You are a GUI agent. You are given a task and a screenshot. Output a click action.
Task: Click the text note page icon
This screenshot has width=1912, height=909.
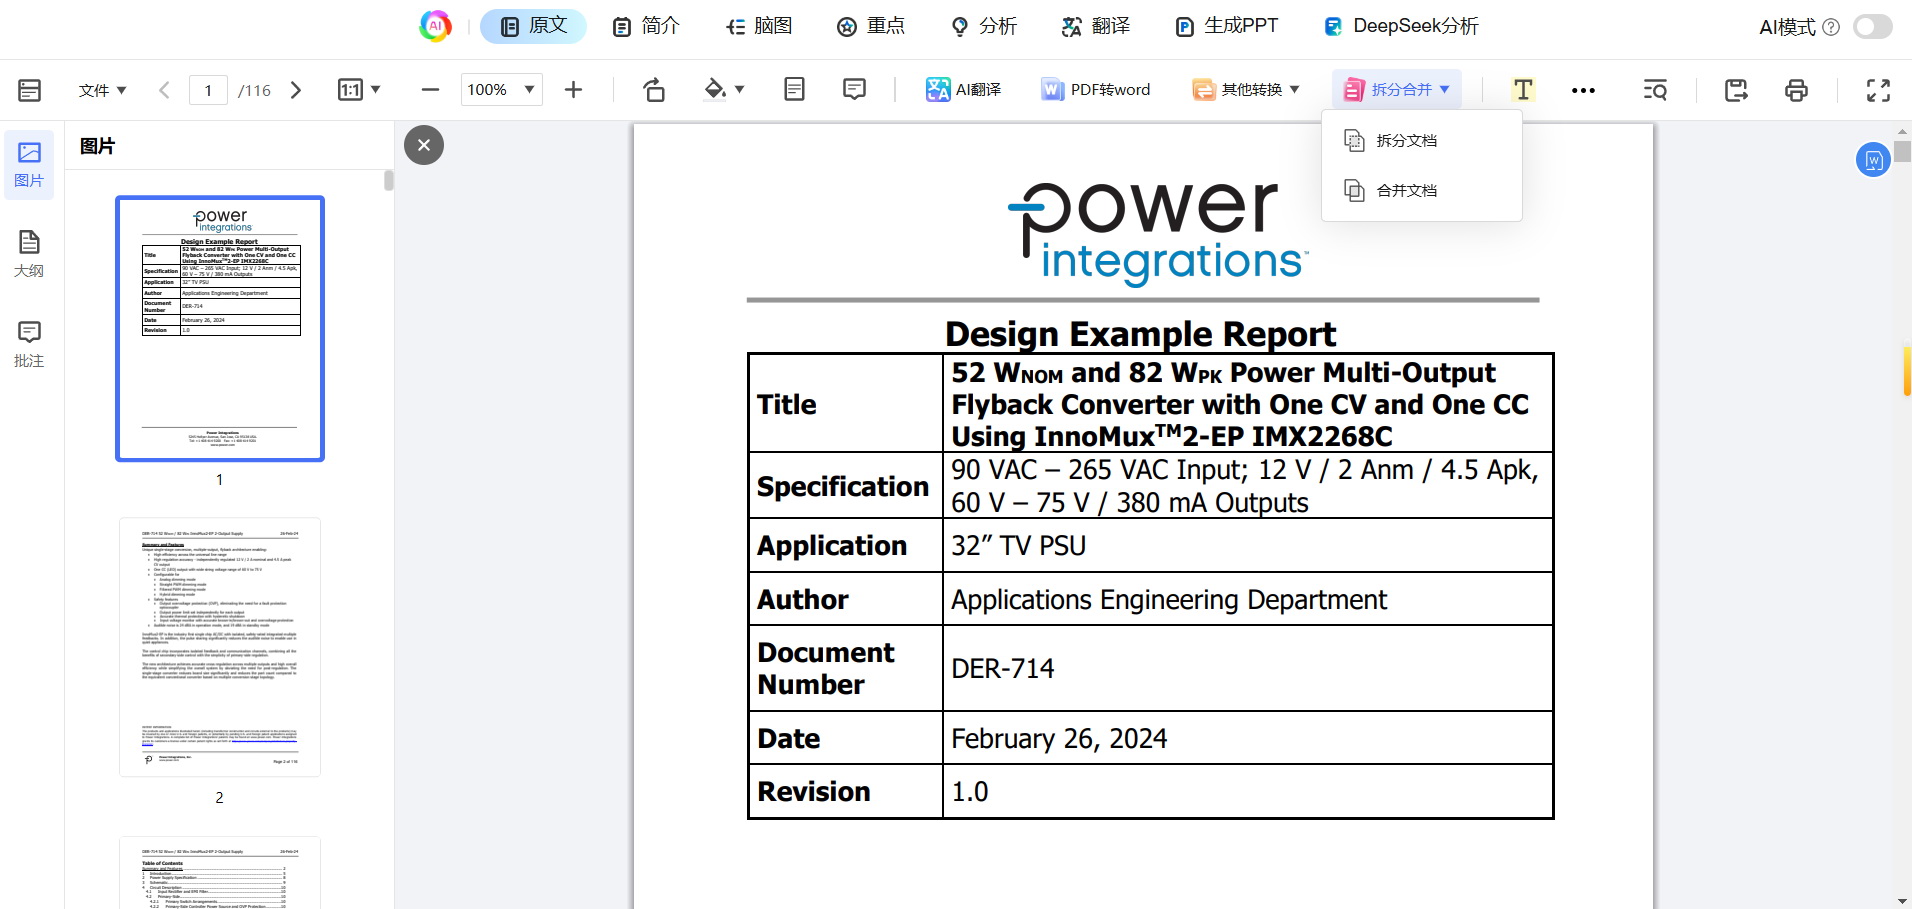point(794,90)
